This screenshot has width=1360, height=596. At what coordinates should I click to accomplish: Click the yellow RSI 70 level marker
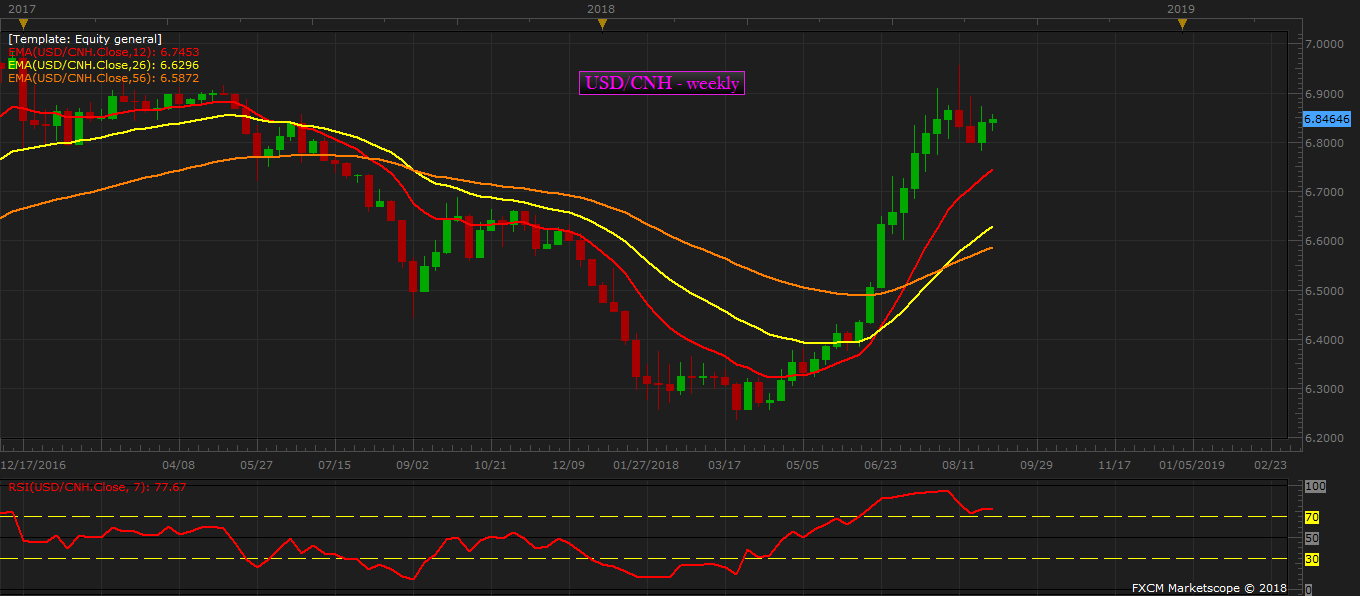point(1312,517)
